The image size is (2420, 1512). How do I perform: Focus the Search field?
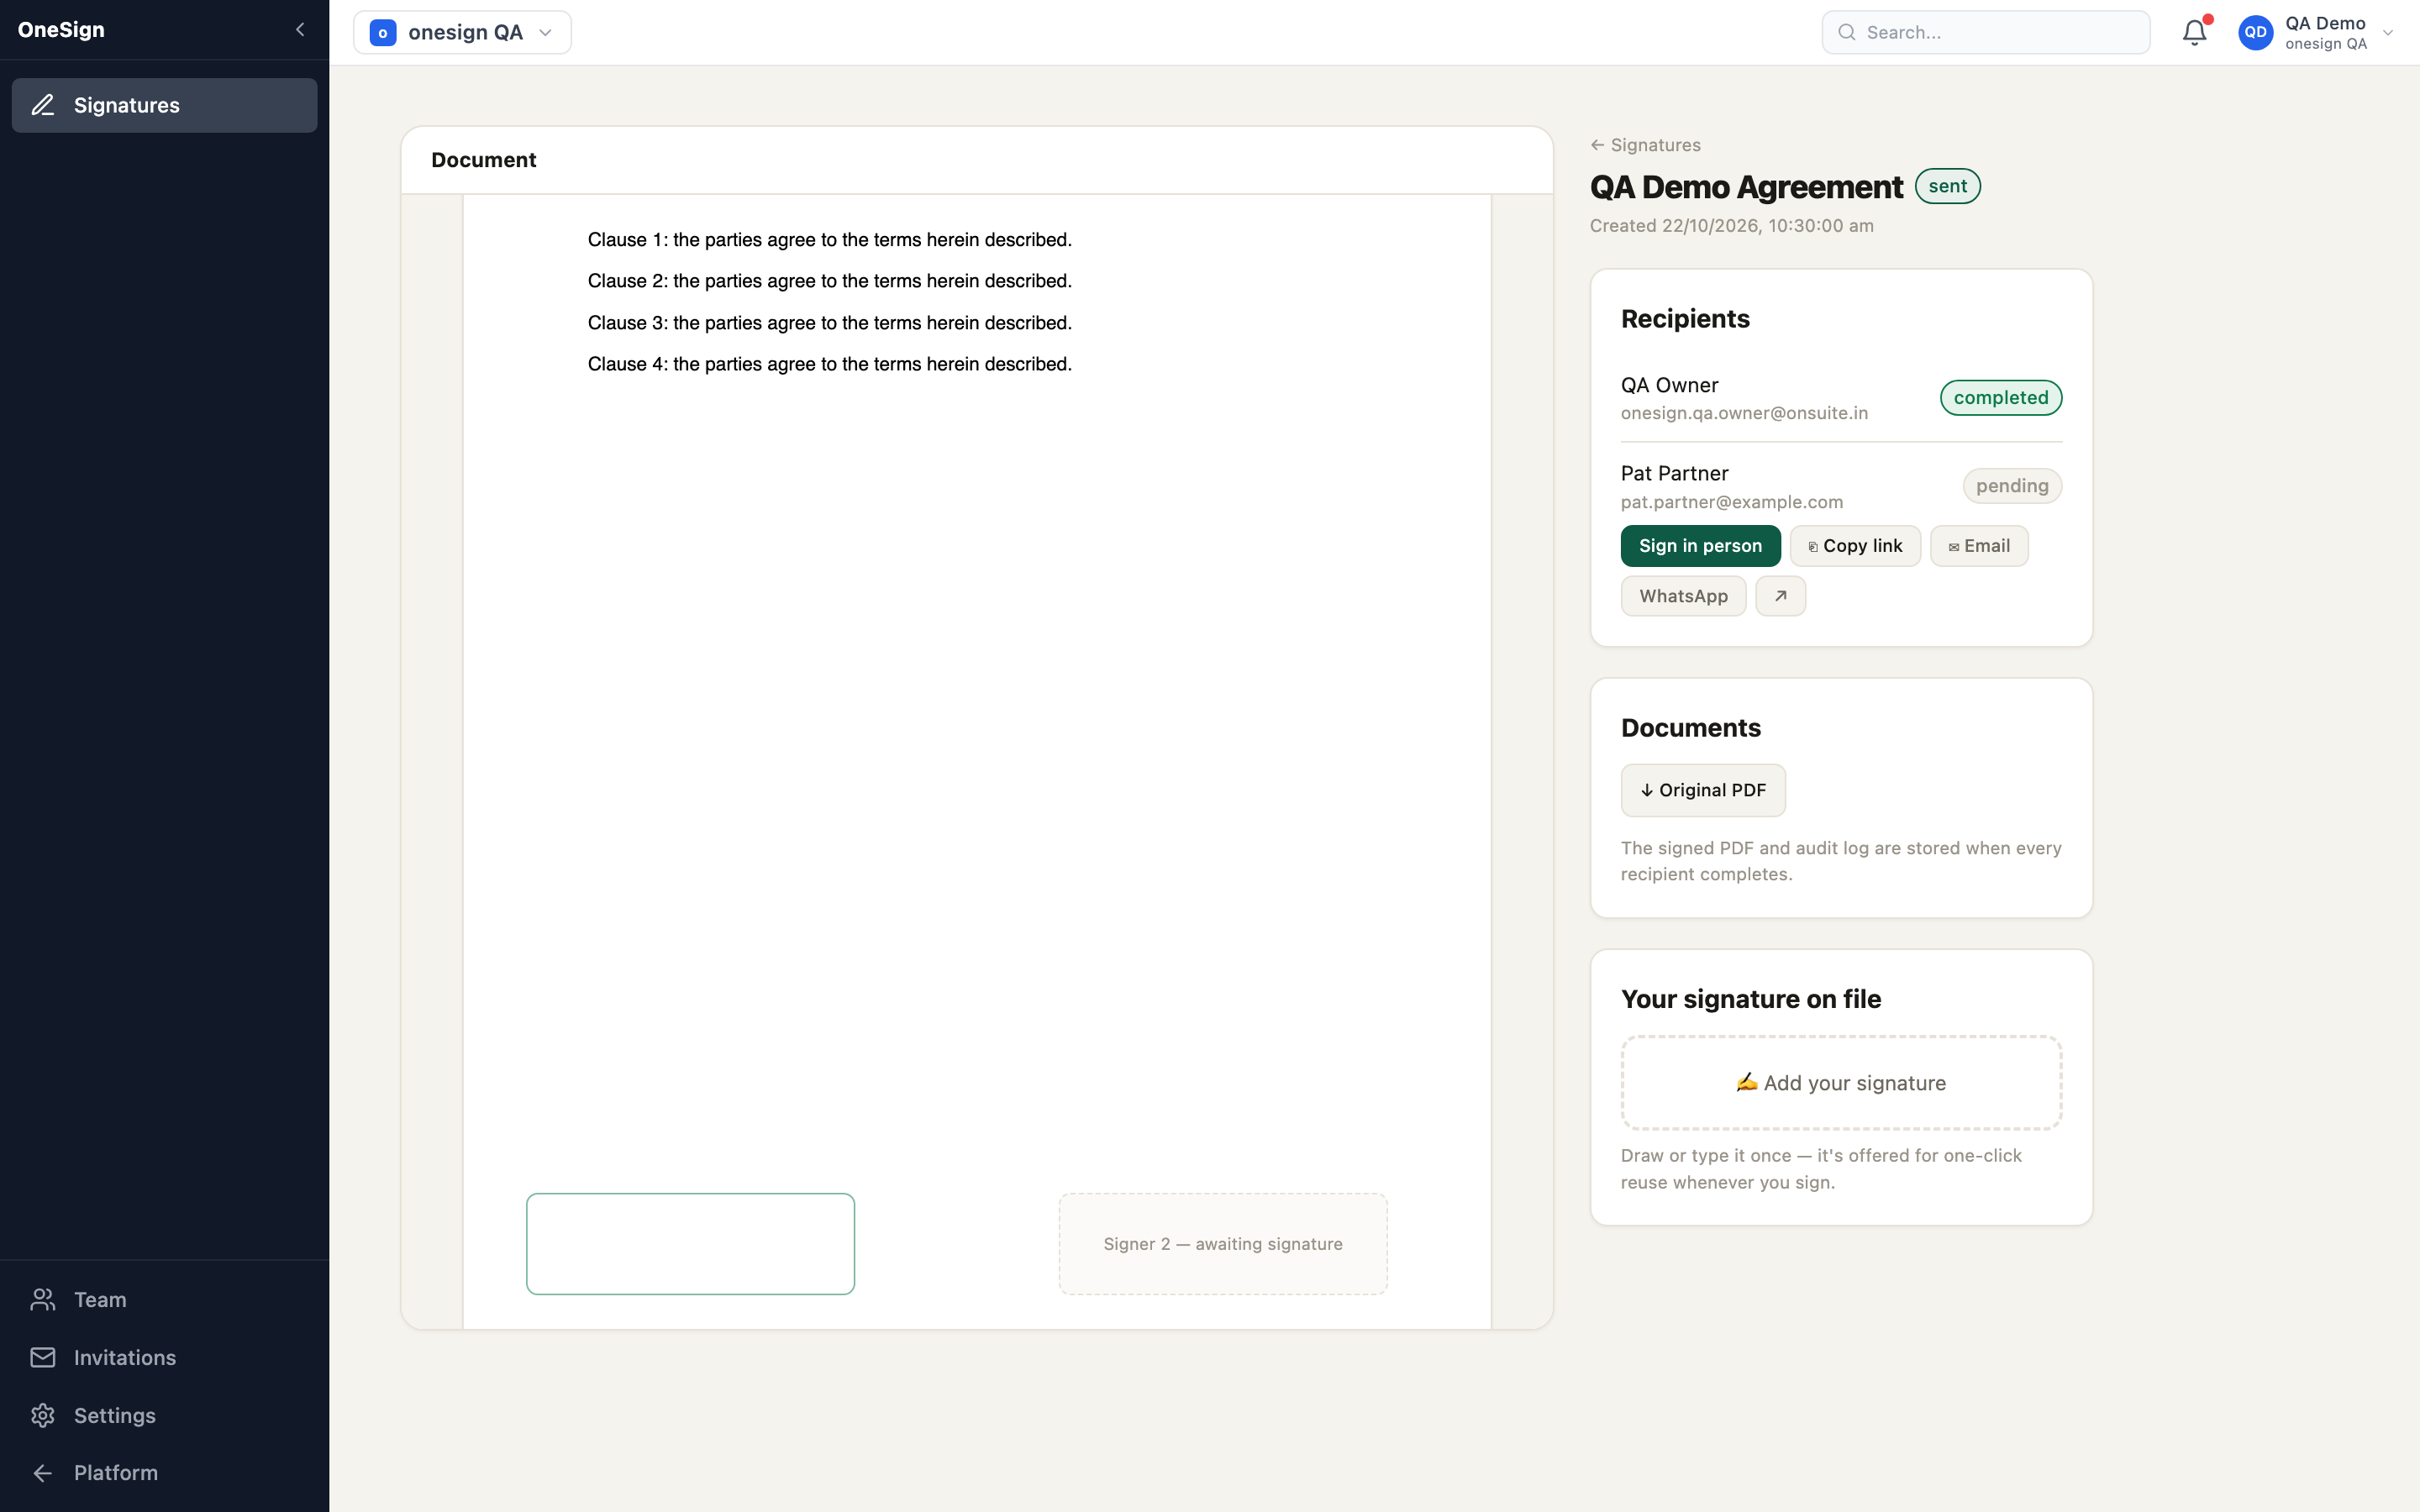pos(1985,32)
